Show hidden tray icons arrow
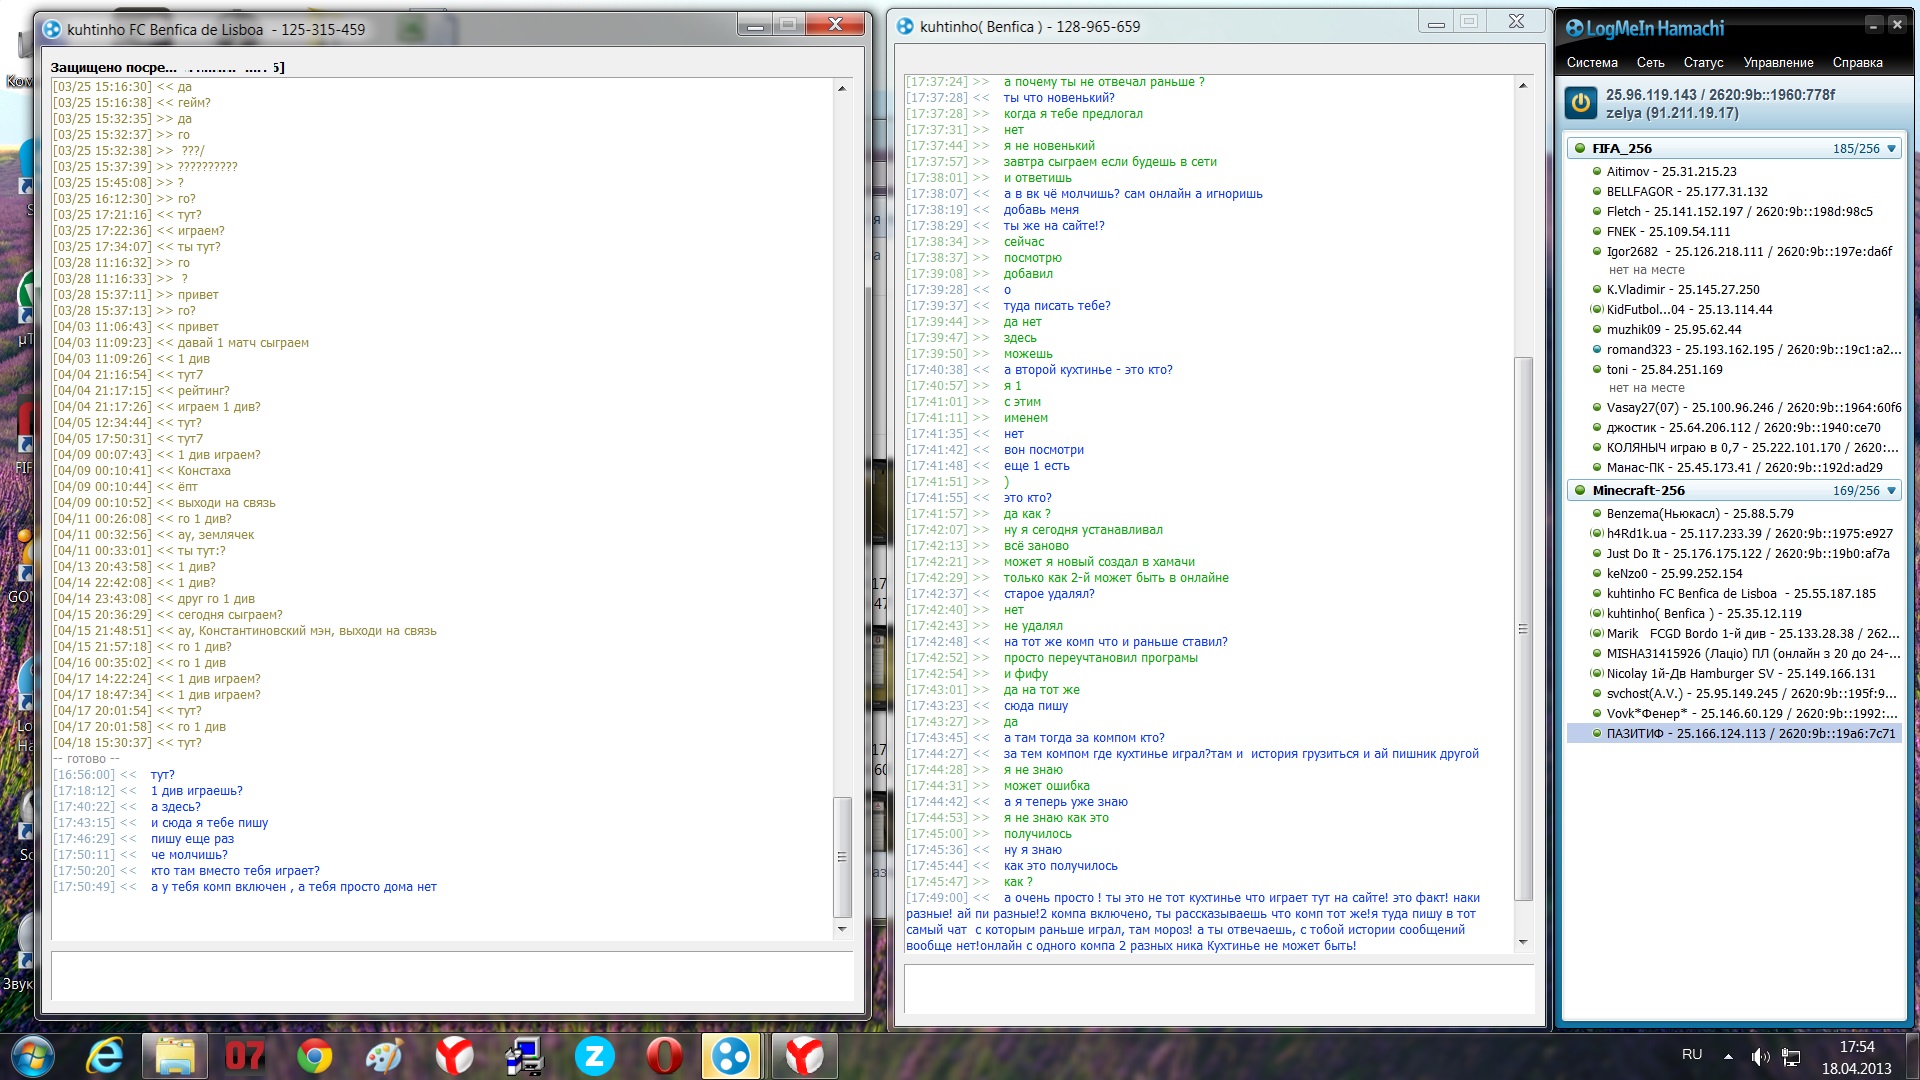The image size is (1920, 1080). (x=1728, y=1056)
